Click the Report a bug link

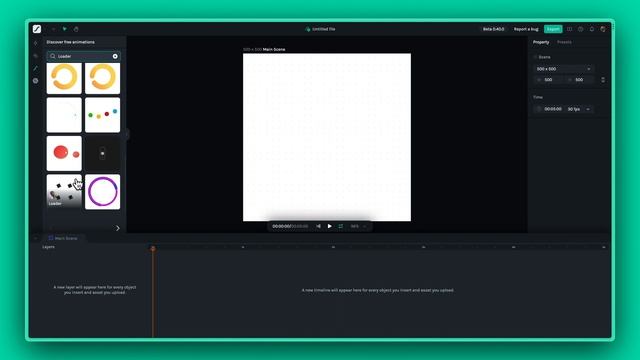[x=526, y=29]
